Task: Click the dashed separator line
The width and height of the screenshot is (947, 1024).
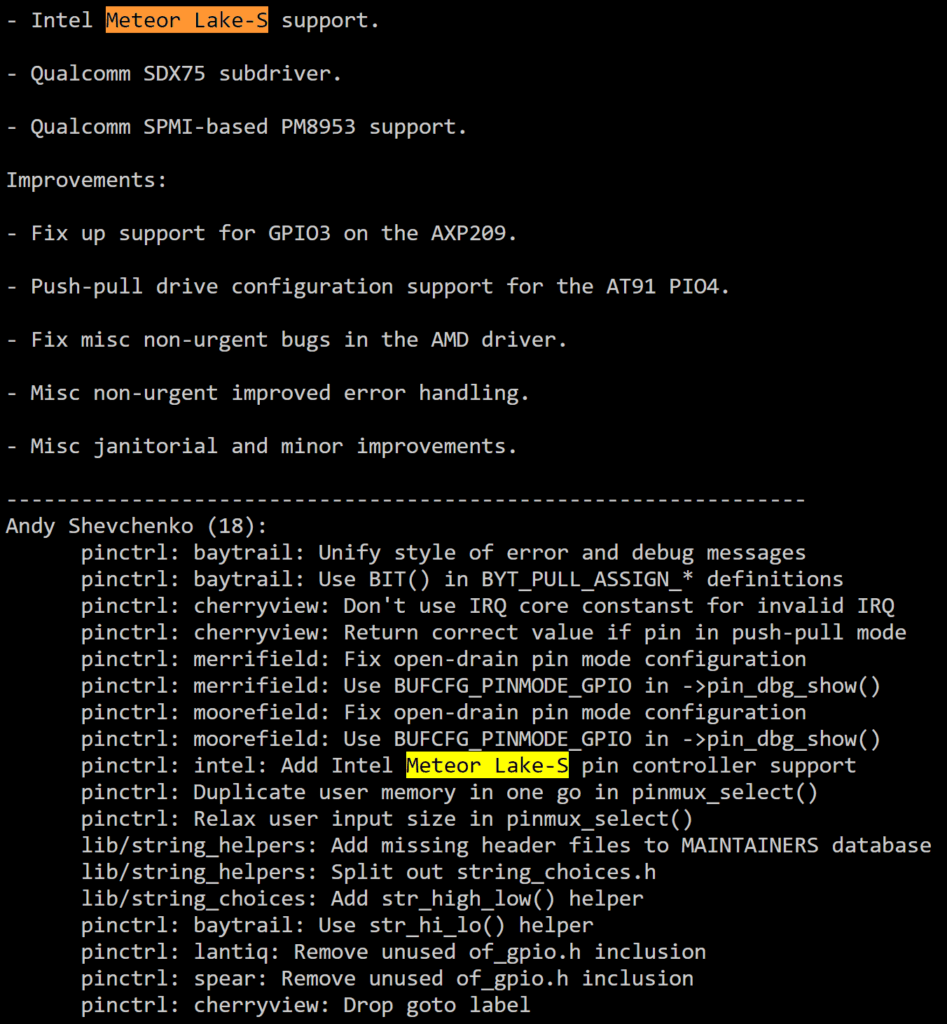Action: 406,500
